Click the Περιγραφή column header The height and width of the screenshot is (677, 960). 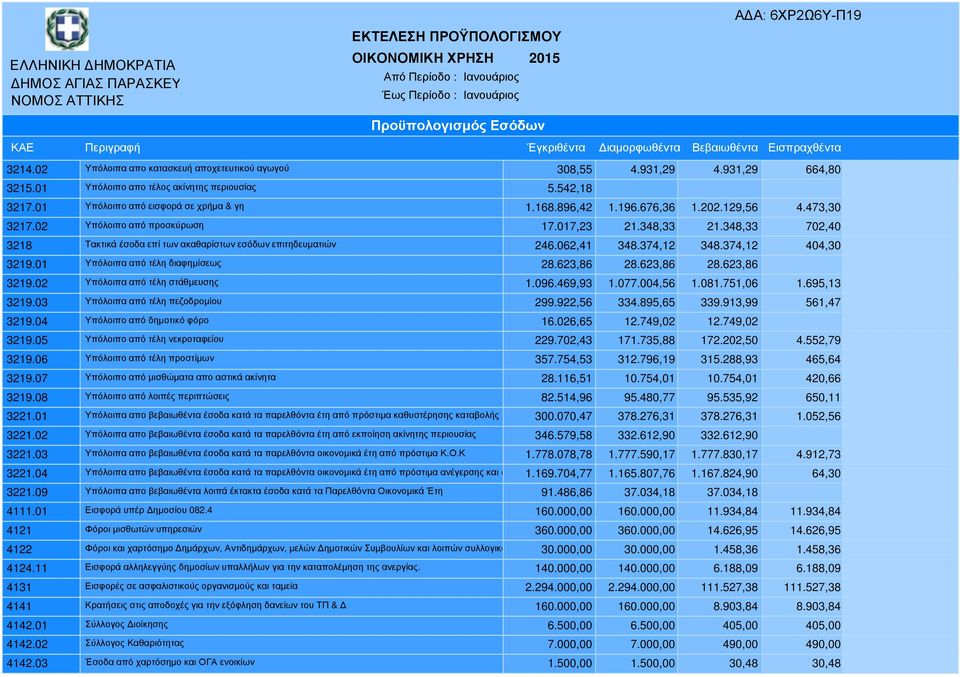point(113,148)
